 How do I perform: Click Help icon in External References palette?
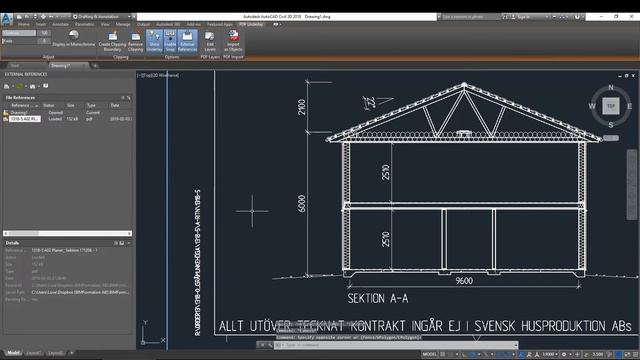click(46, 86)
